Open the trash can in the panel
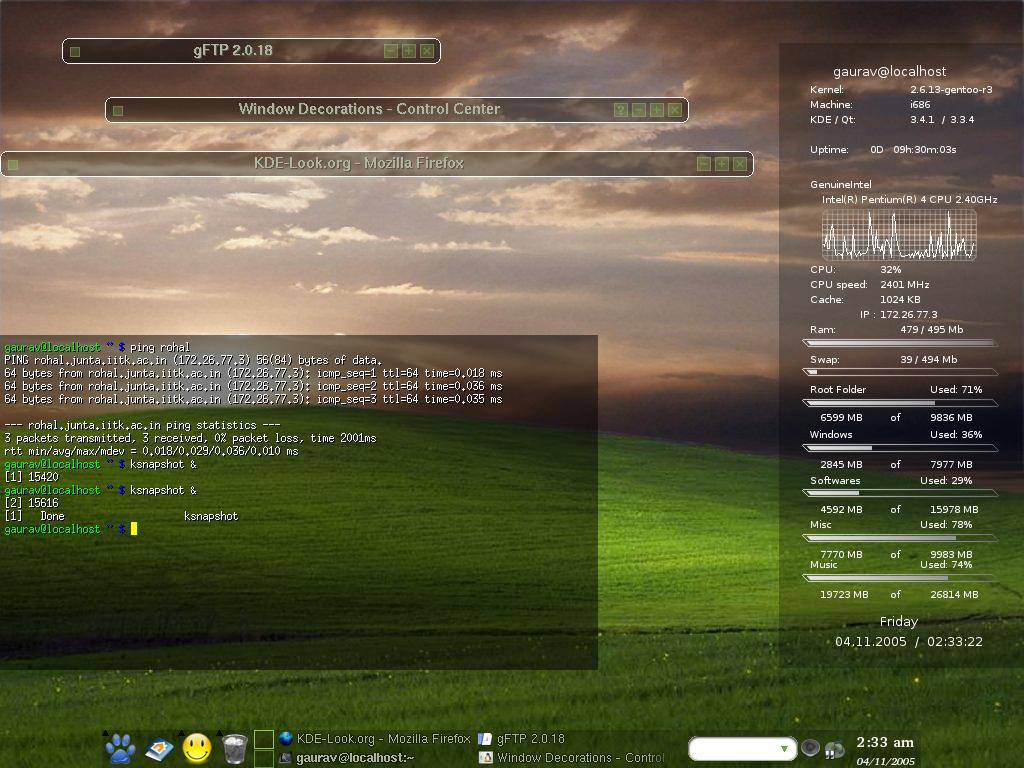 (x=234, y=748)
